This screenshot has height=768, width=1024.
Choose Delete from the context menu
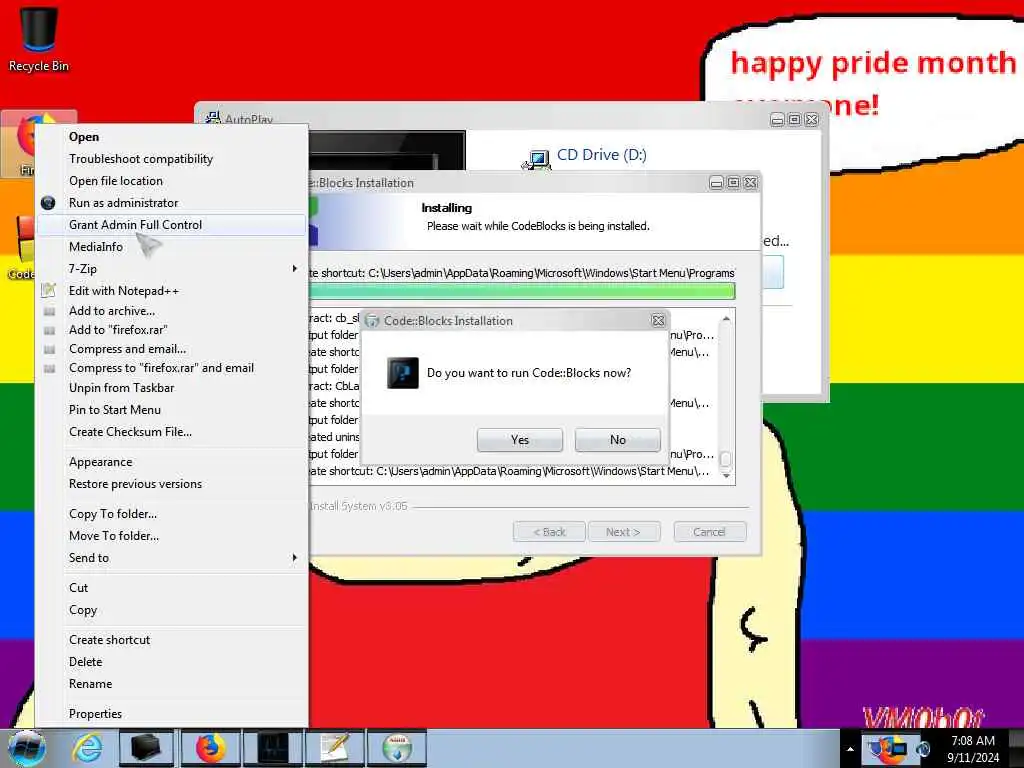[x=171, y=662]
